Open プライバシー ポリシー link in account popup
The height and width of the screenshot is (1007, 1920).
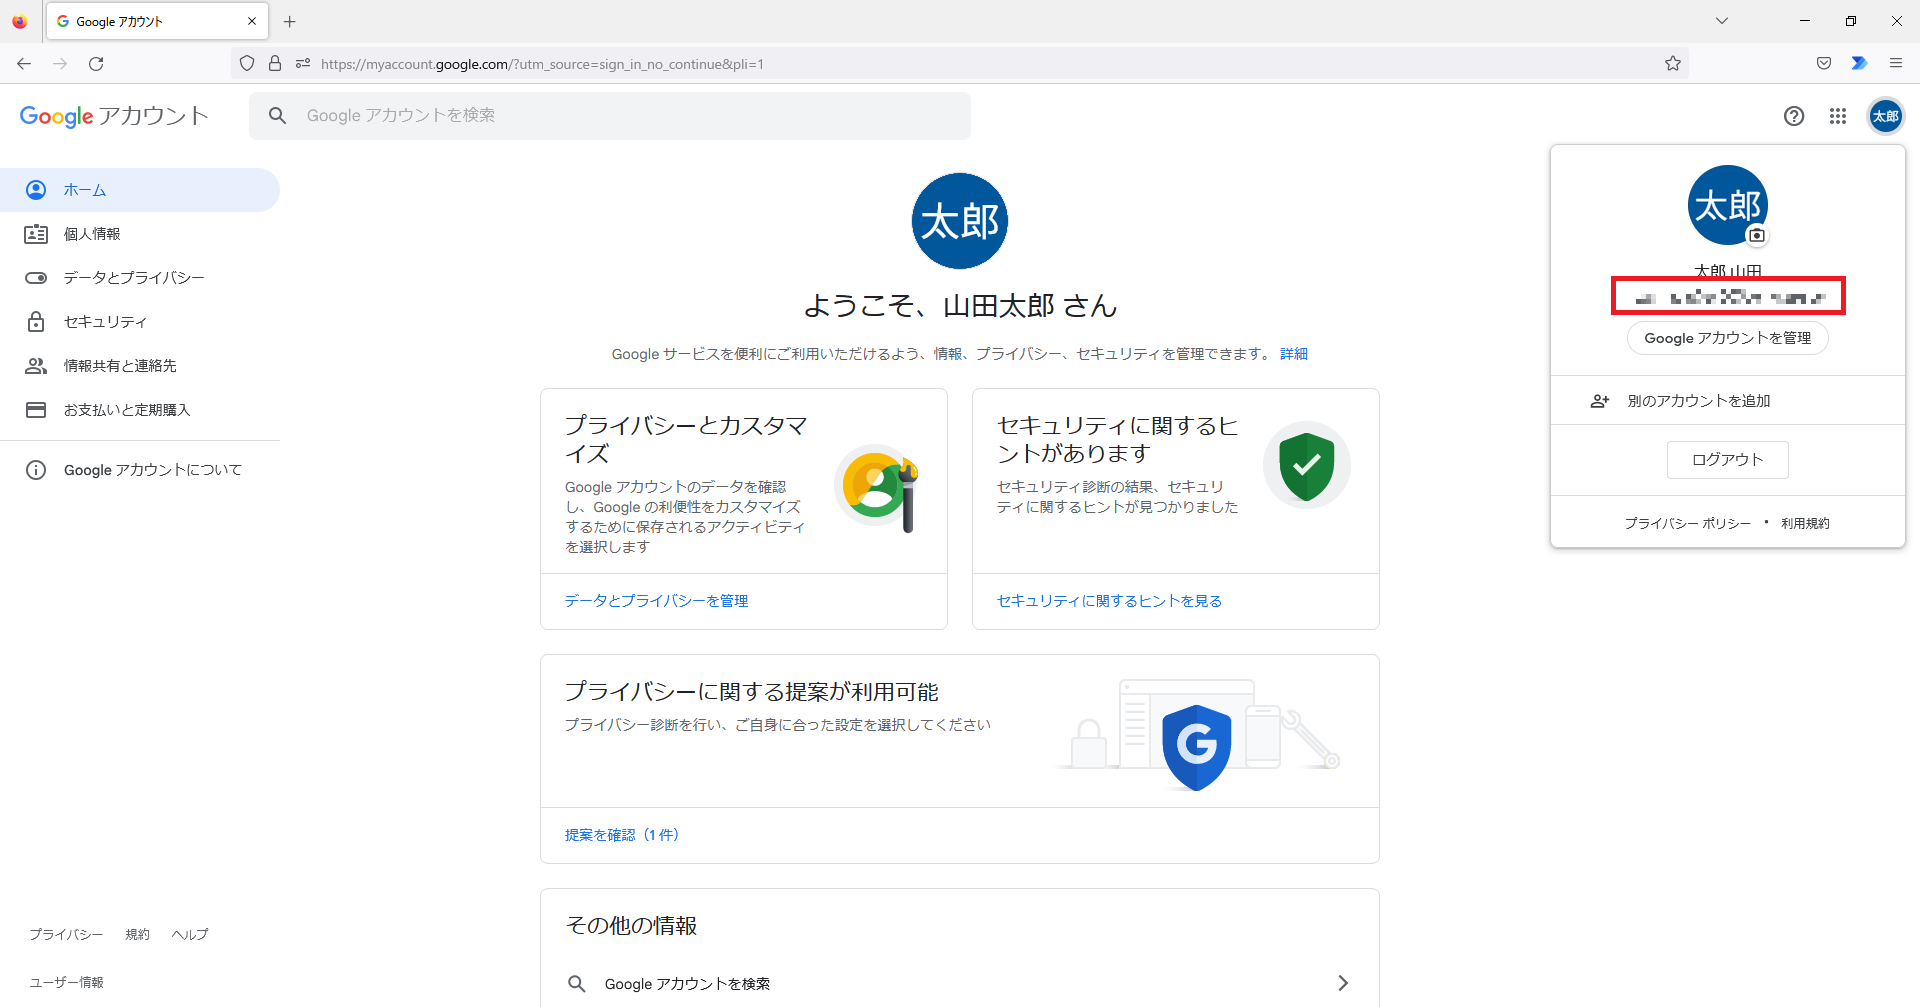pyautogui.click(x=1688, y=523)
